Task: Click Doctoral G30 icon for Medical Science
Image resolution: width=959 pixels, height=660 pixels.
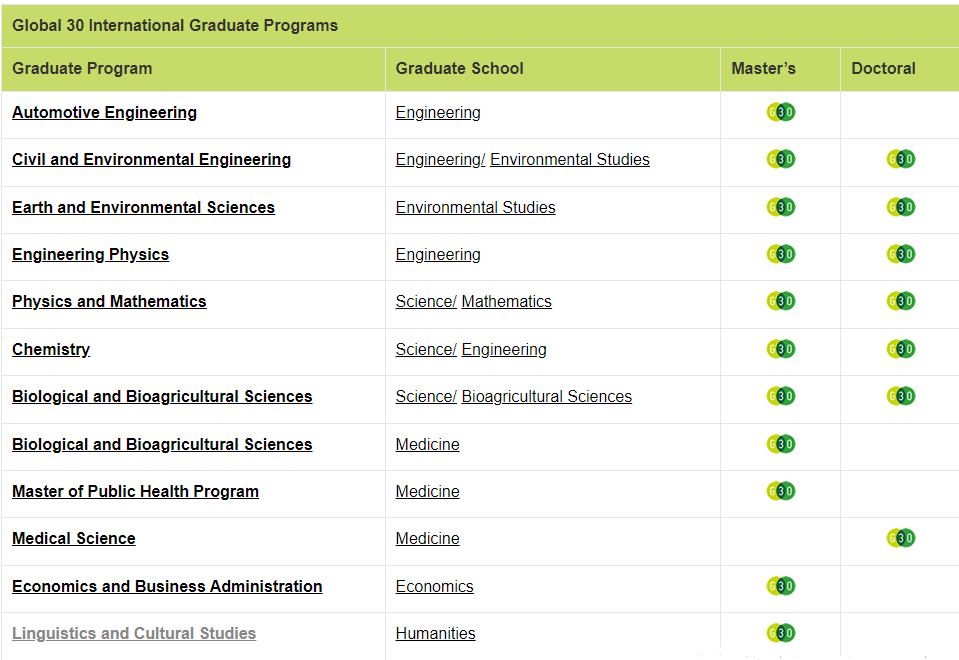Action: click(900, 538)
